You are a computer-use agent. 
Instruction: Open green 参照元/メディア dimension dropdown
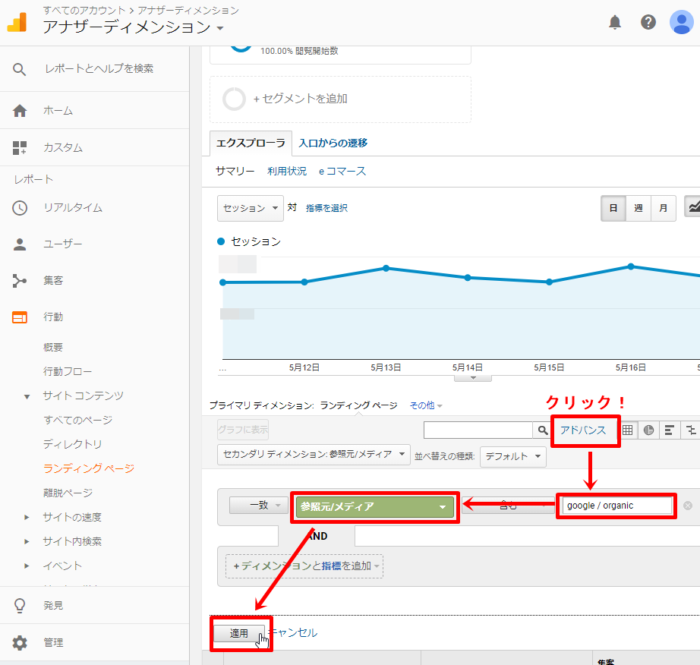click(375, 507)
